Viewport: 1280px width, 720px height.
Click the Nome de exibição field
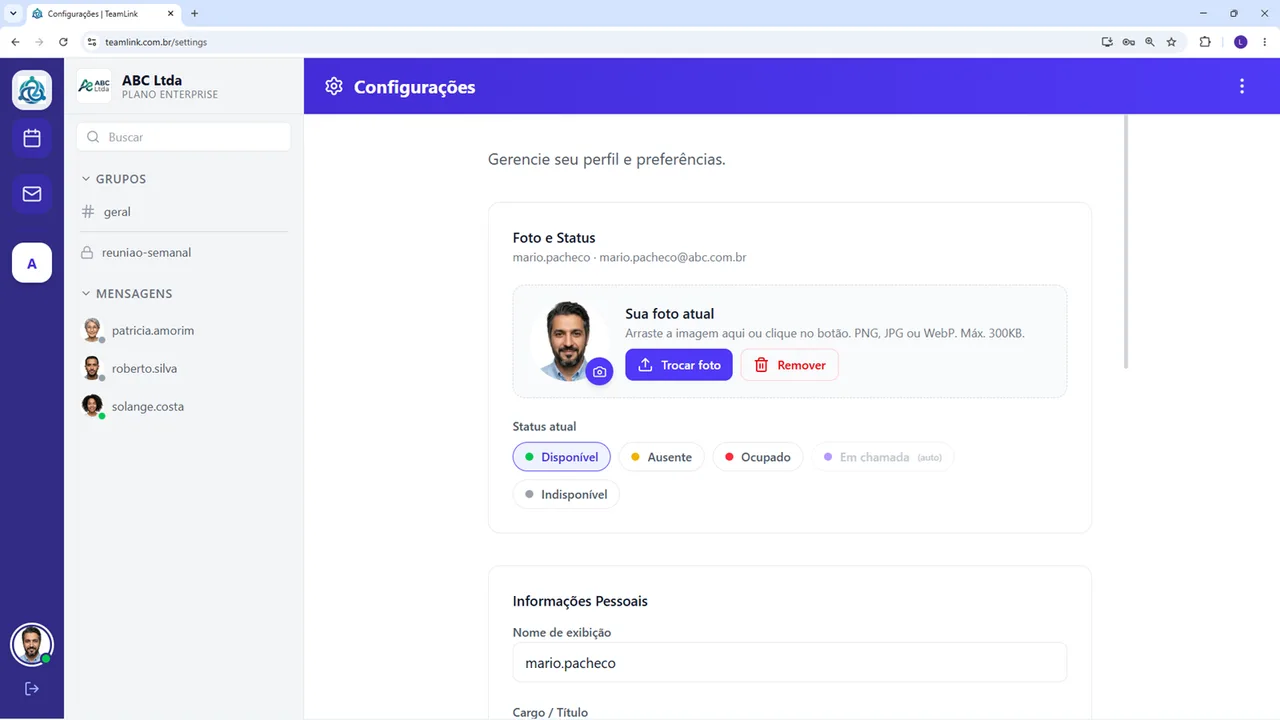pos(790,662)
